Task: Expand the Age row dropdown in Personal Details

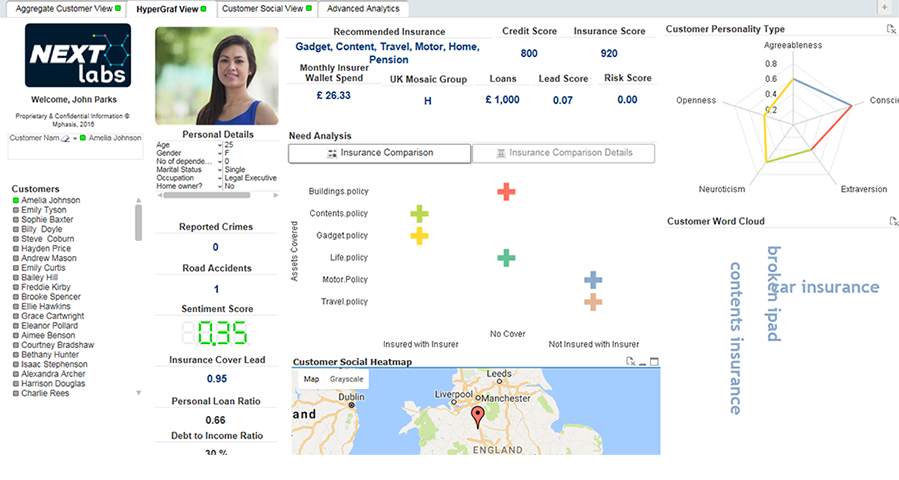Action: (x=220, y=146)
